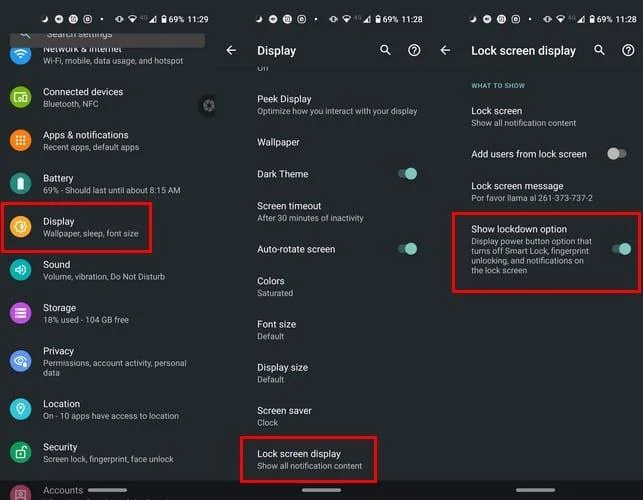Toggle the Auto-rotate screen switch
The width and height of the screenshot is (643, 500).
click(408, 249)
